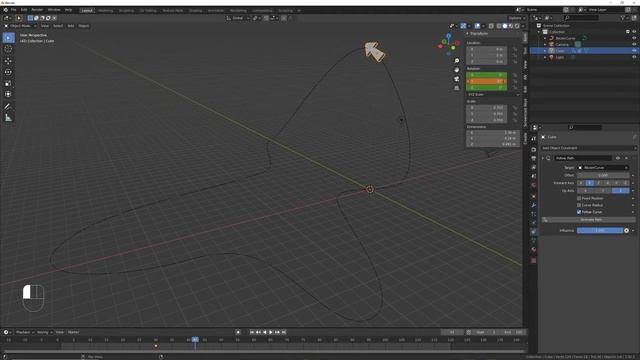
Task: Toggle X-ray display in the viewport header
Action: [491, 26]
